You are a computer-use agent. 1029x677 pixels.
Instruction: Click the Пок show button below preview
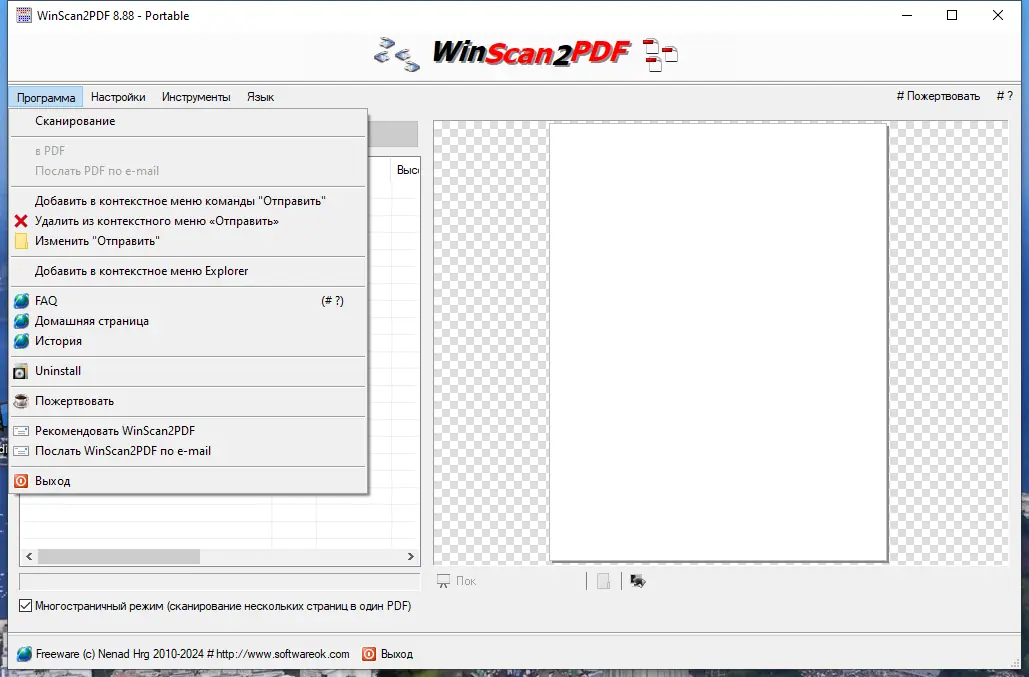457,581
